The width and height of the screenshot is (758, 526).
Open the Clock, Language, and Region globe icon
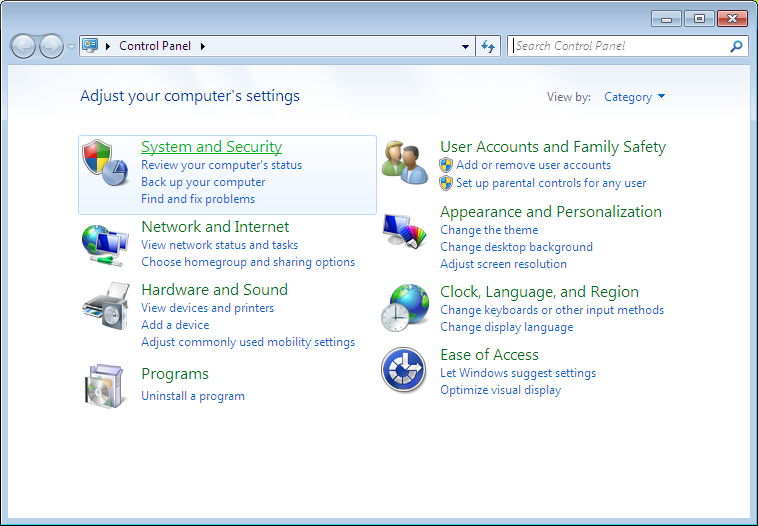click(405, 308)
